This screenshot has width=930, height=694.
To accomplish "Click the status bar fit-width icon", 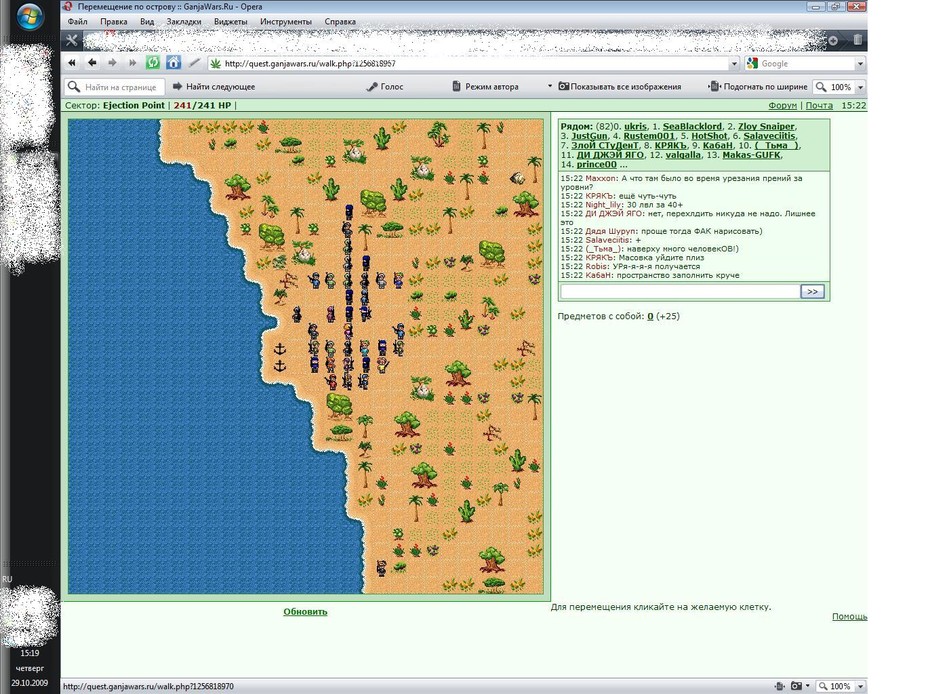I will (779, 686).
